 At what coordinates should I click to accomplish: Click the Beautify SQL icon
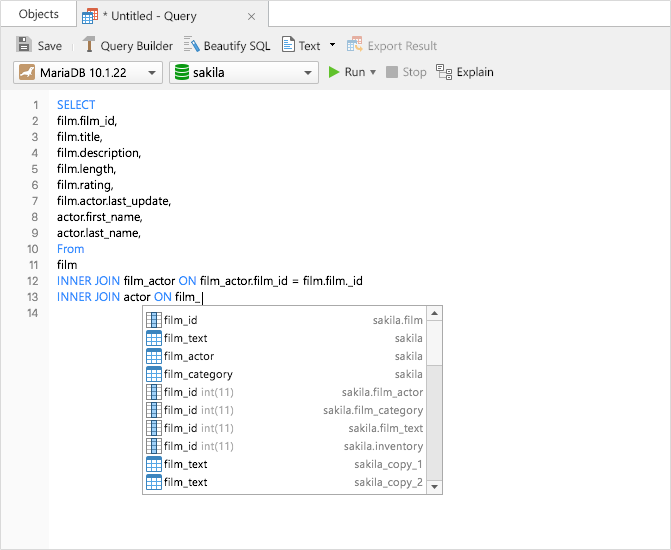coord(191,45)
